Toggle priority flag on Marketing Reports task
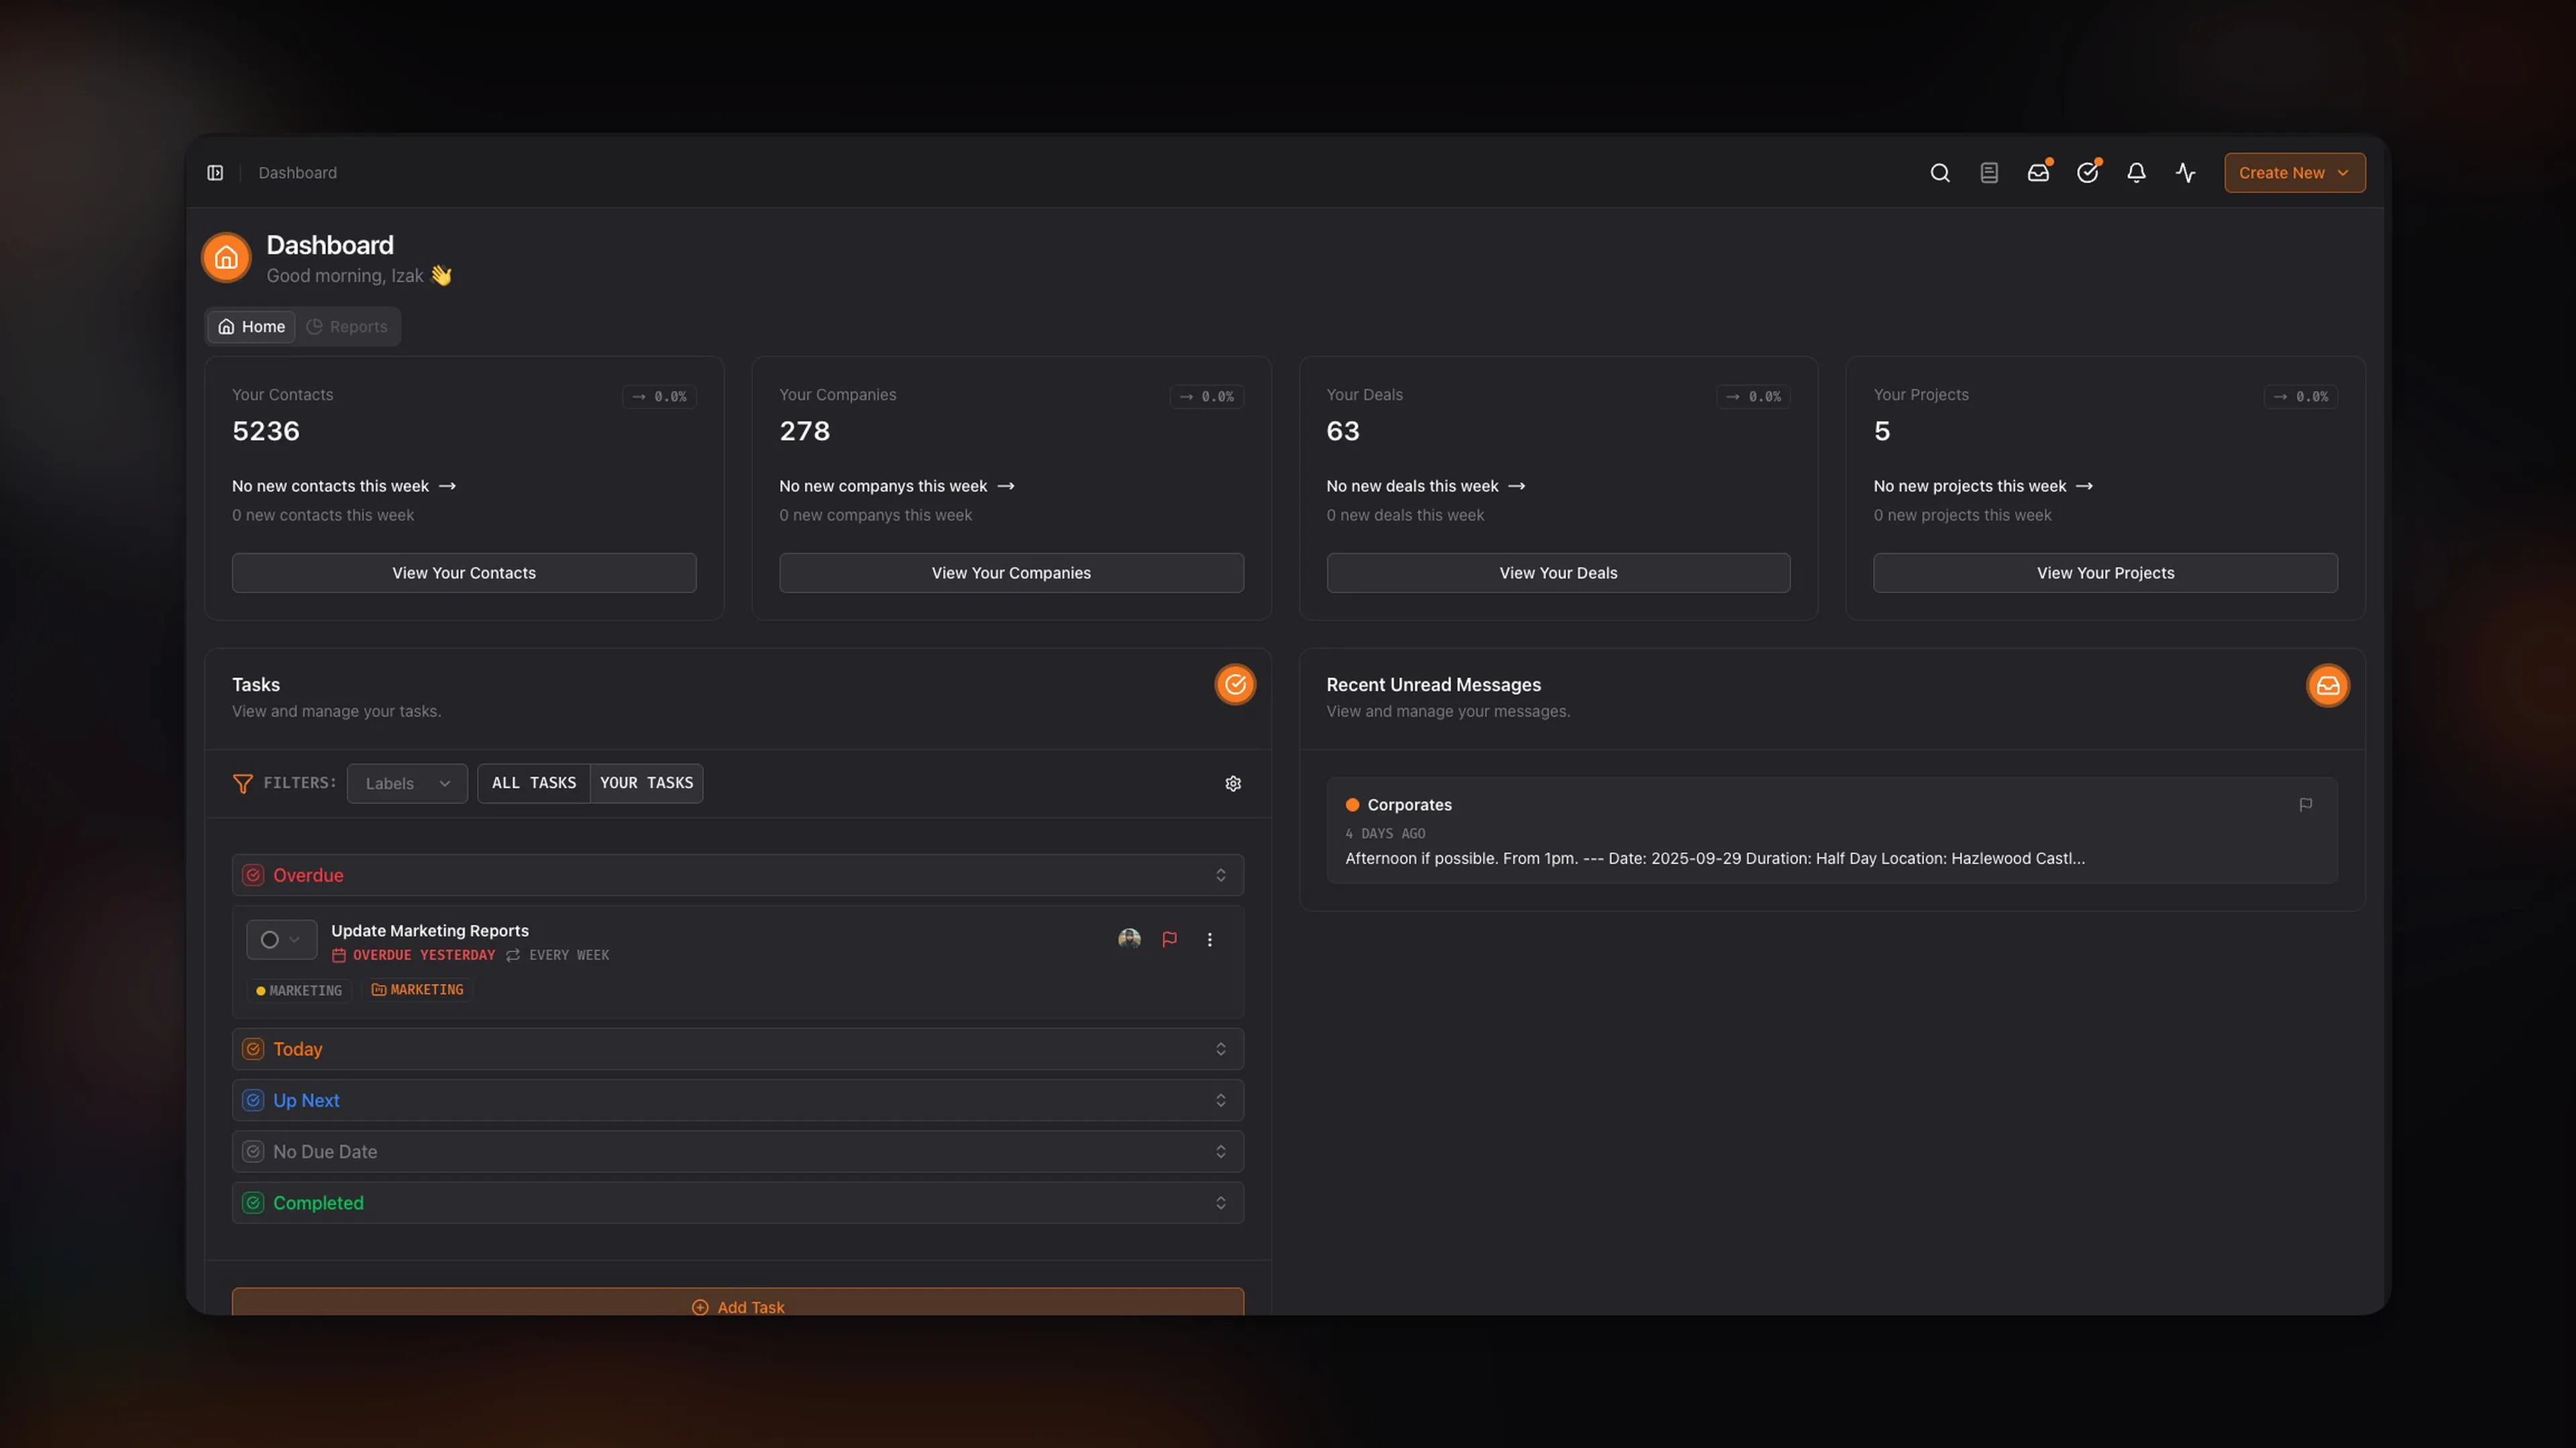 click(x=1169, y=939)
